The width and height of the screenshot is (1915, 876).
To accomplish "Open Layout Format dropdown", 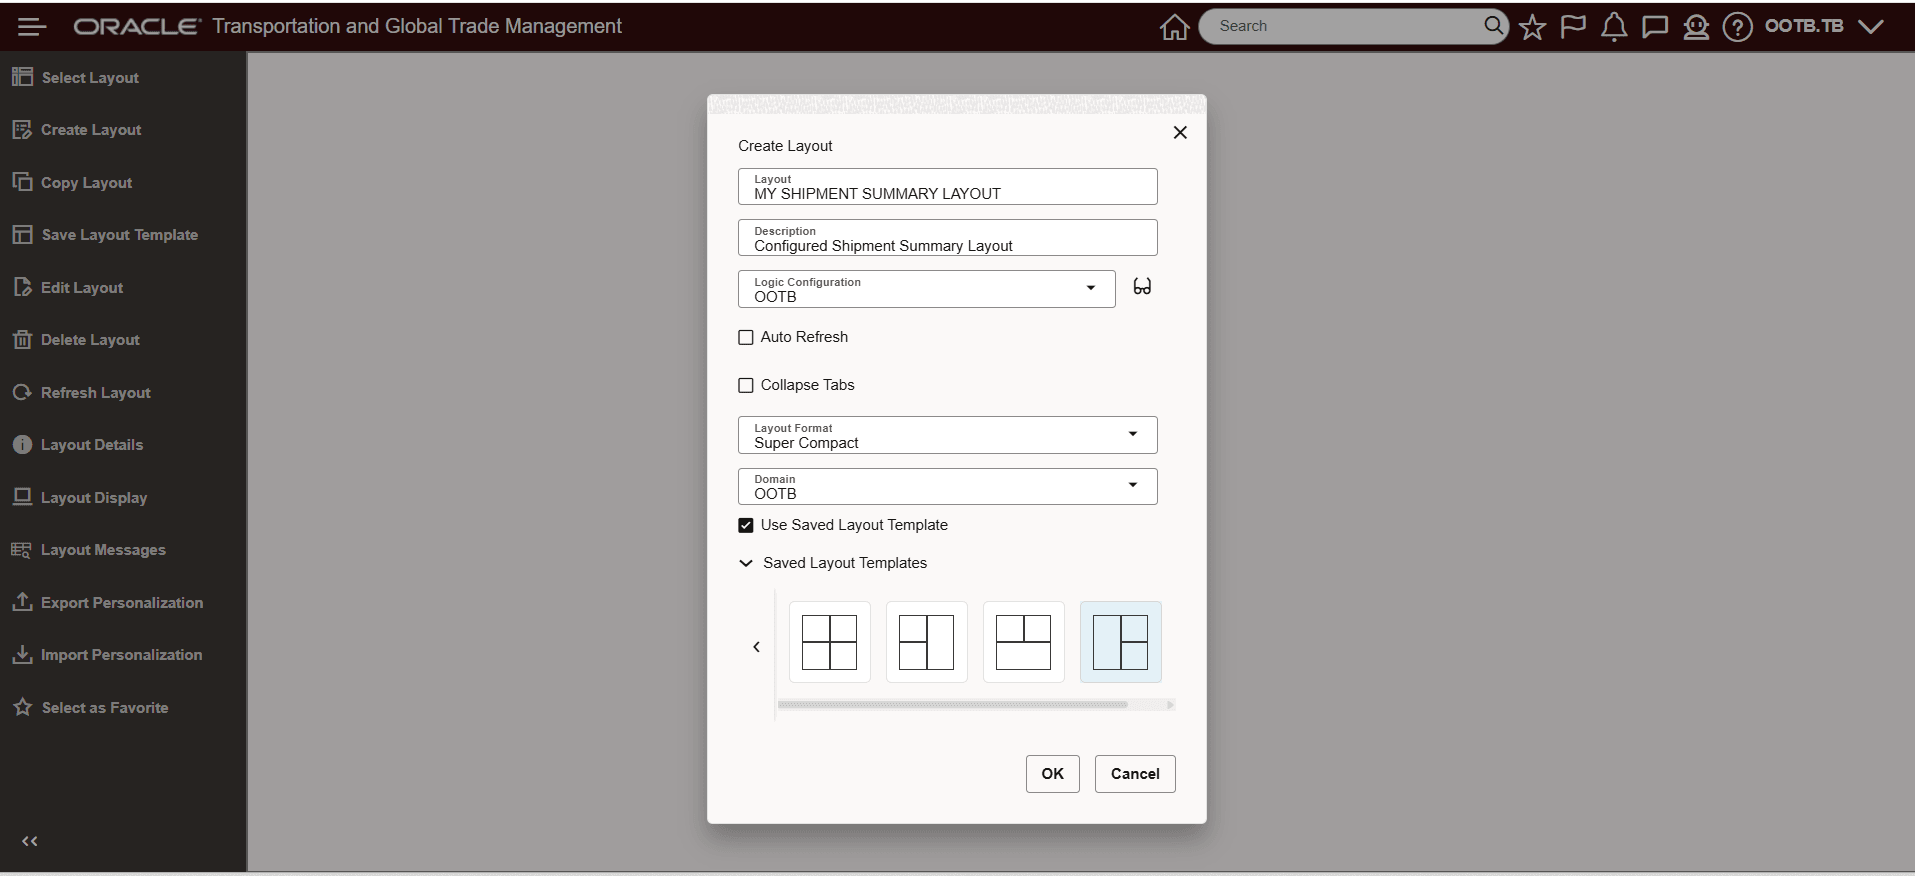I will (947, 435).
